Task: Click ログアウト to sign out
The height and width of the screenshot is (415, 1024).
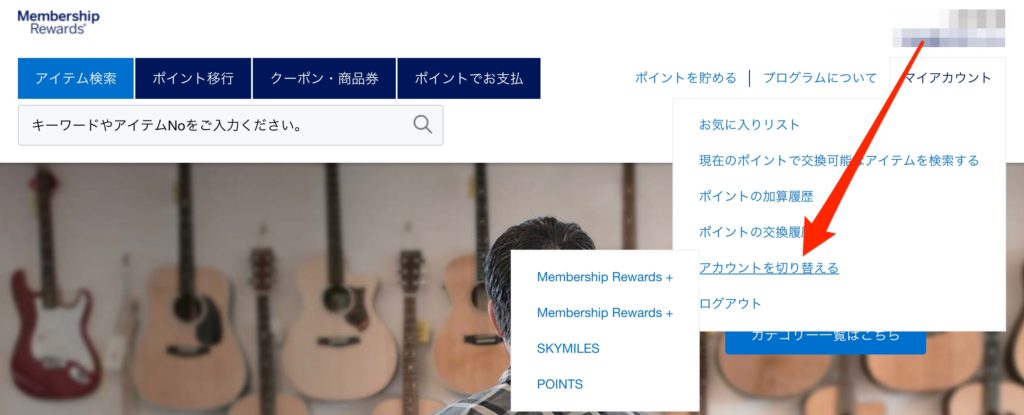Action: tap(730, 303)
